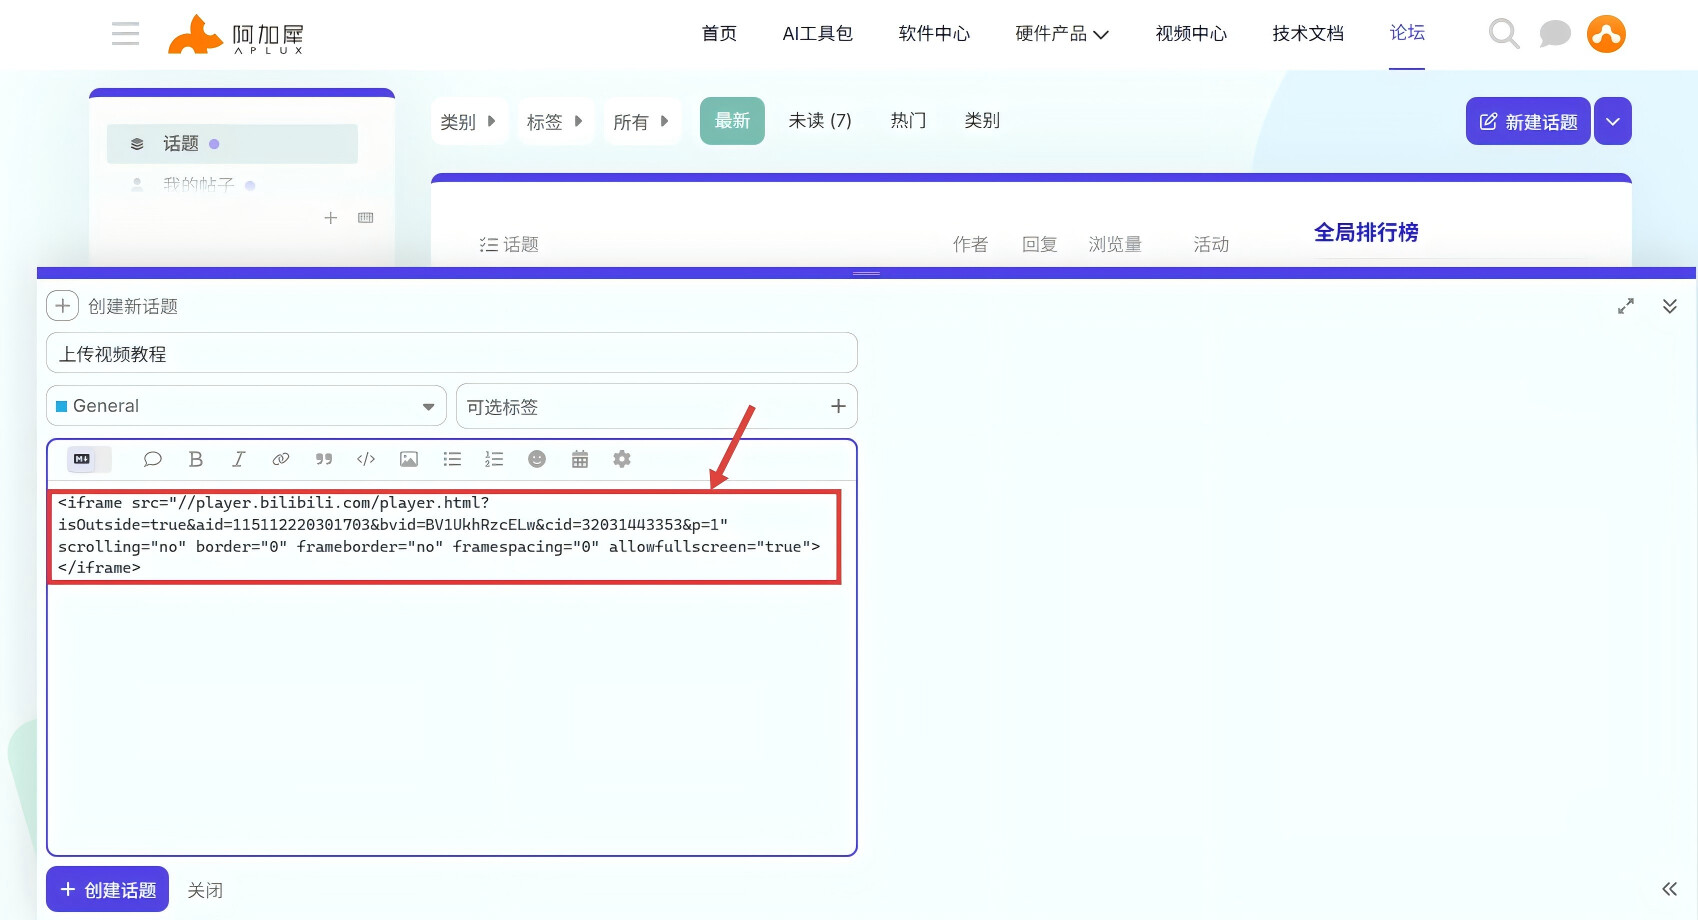Expand the 类别 filter dropdown
Viewport: 1698px width, 920px height.
coord(468,122)
